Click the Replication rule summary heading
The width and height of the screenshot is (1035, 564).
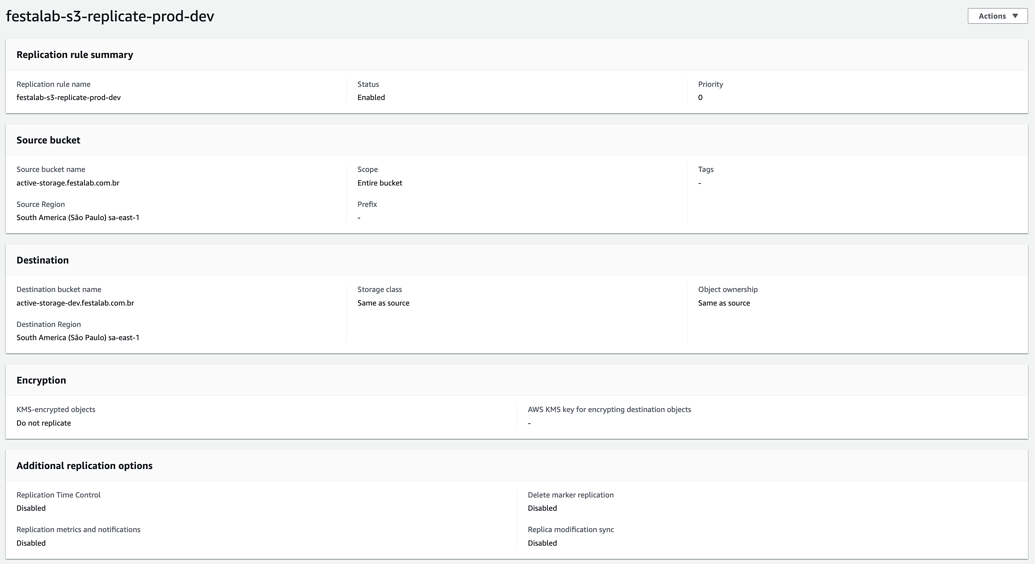coord(75,55)
